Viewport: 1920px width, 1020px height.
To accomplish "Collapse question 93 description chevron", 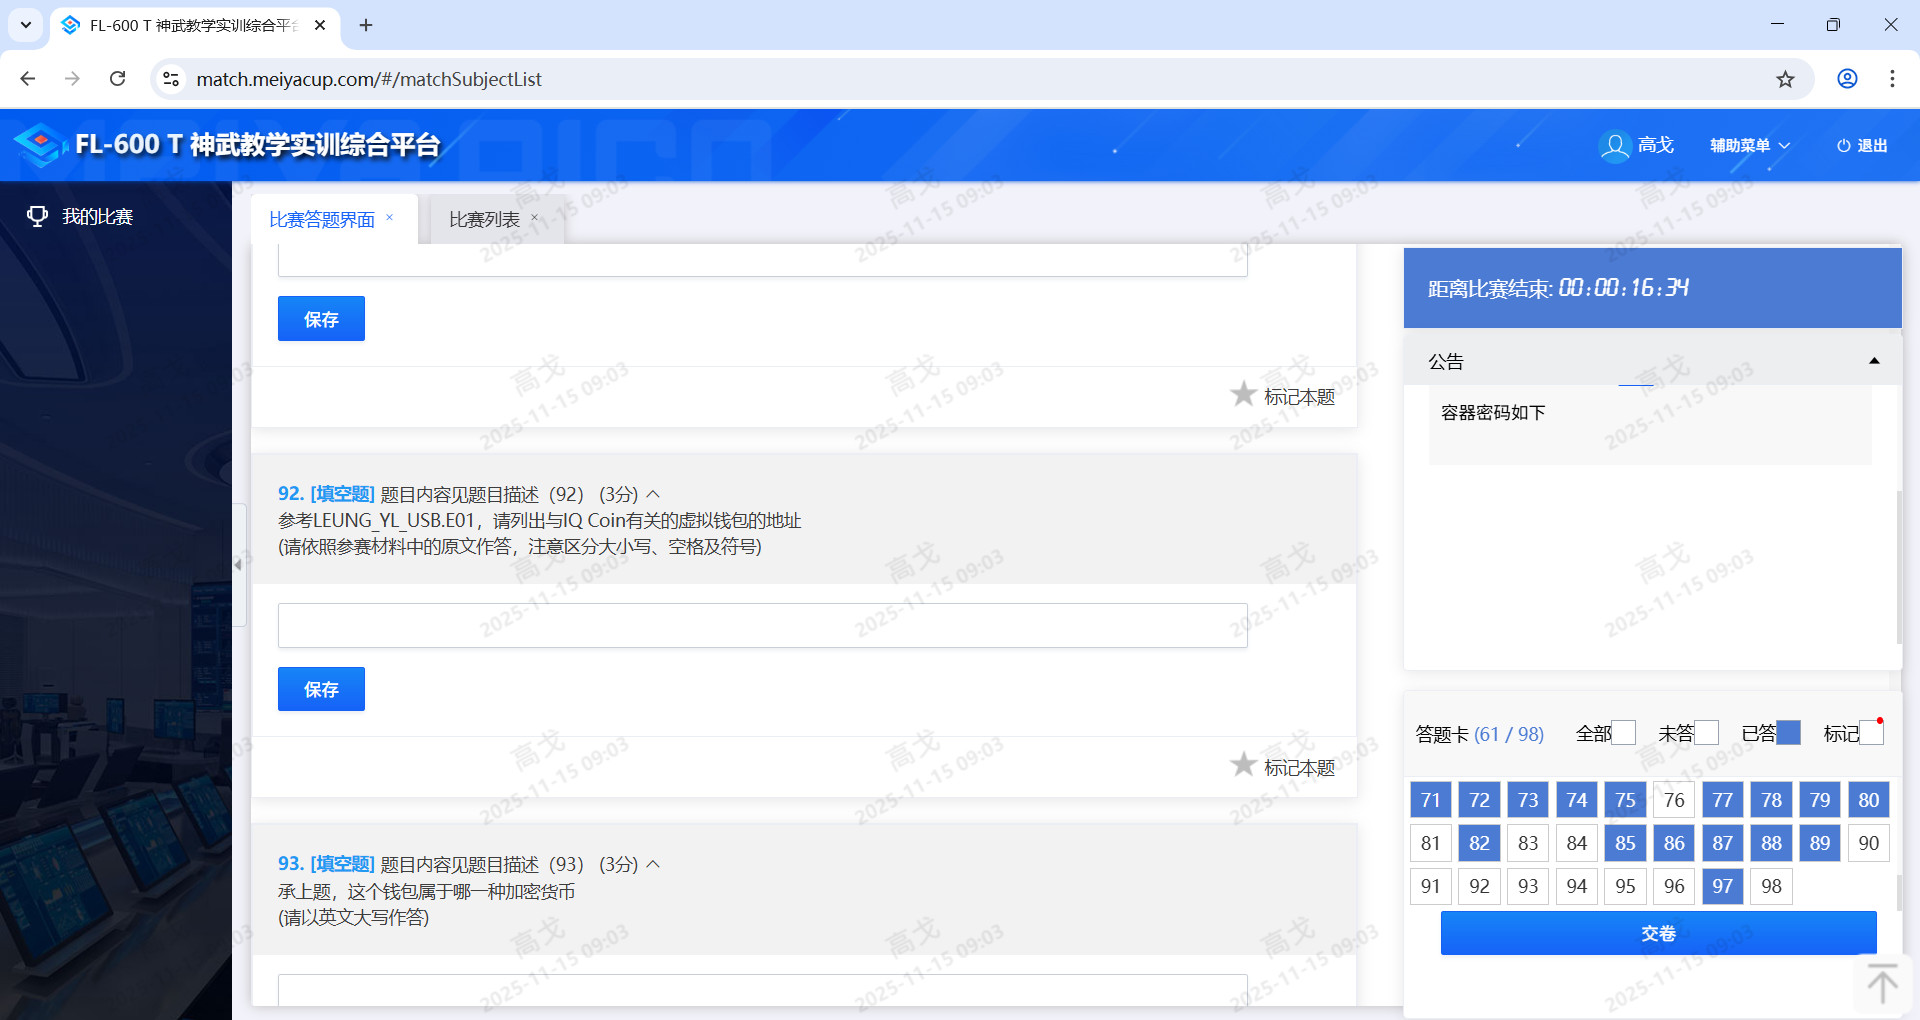I will point(654,864).
